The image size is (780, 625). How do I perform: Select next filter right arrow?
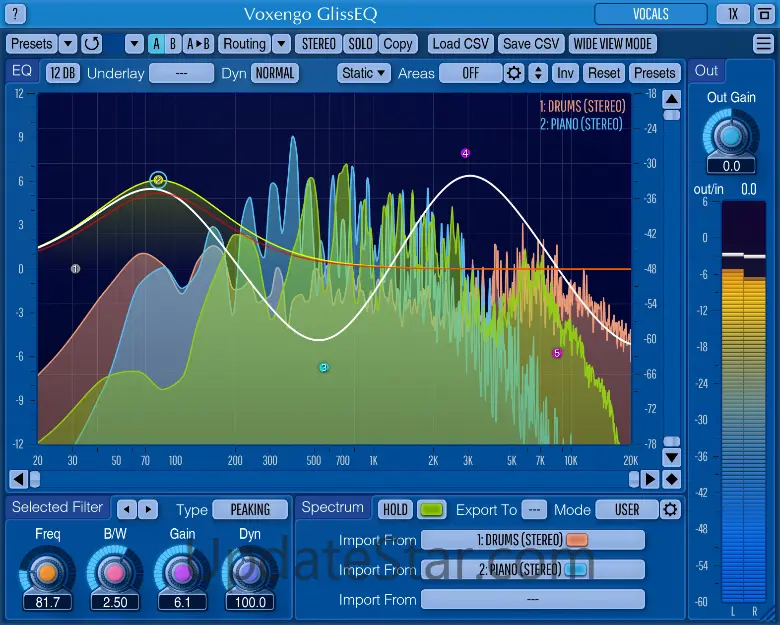click(148, 510)
